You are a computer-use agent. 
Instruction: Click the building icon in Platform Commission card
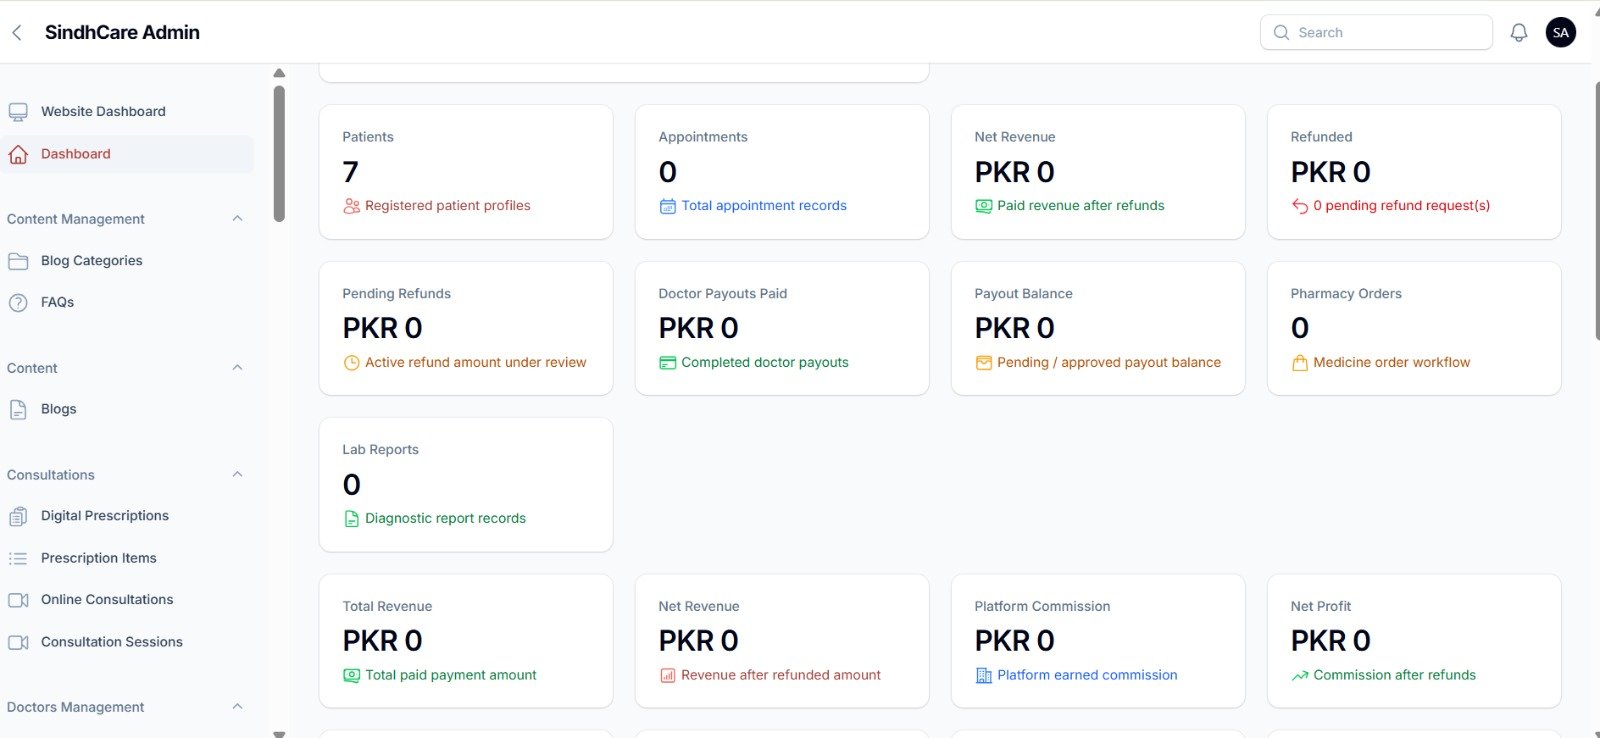click(x=983, y=676)
